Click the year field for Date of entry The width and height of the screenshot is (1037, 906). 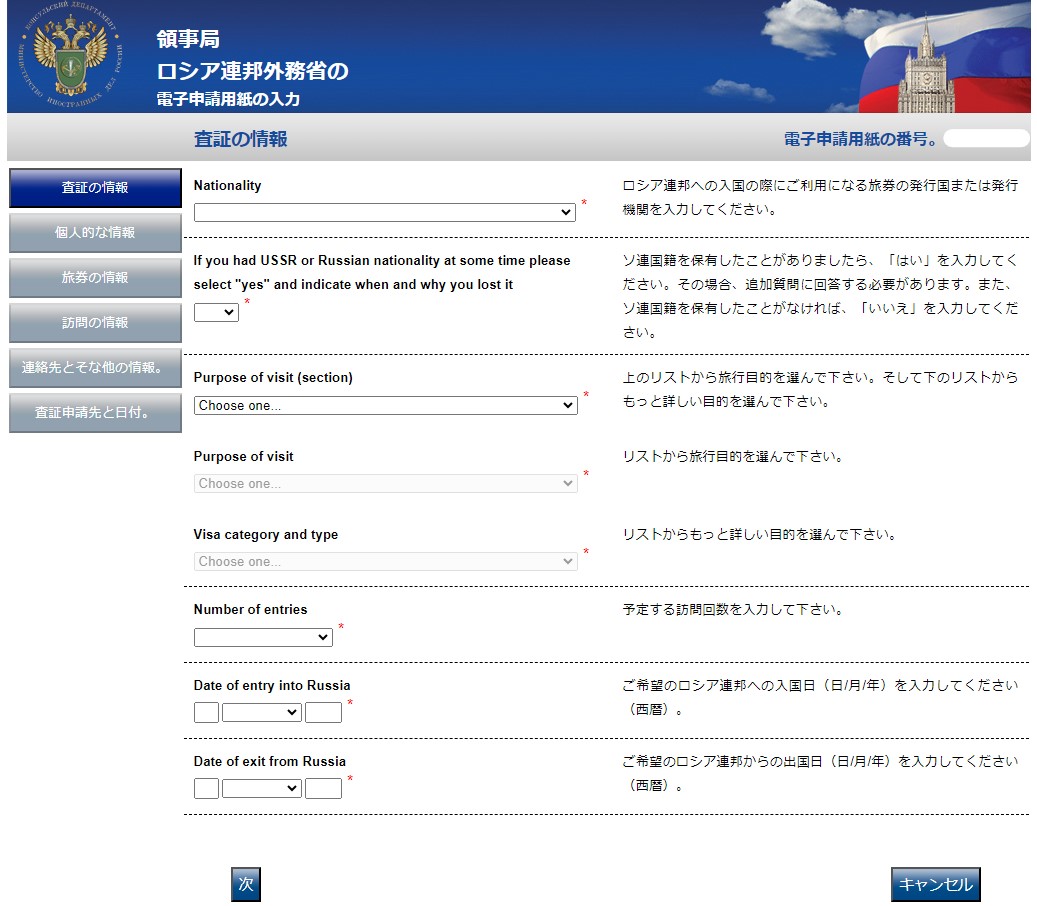click(323, 712)
